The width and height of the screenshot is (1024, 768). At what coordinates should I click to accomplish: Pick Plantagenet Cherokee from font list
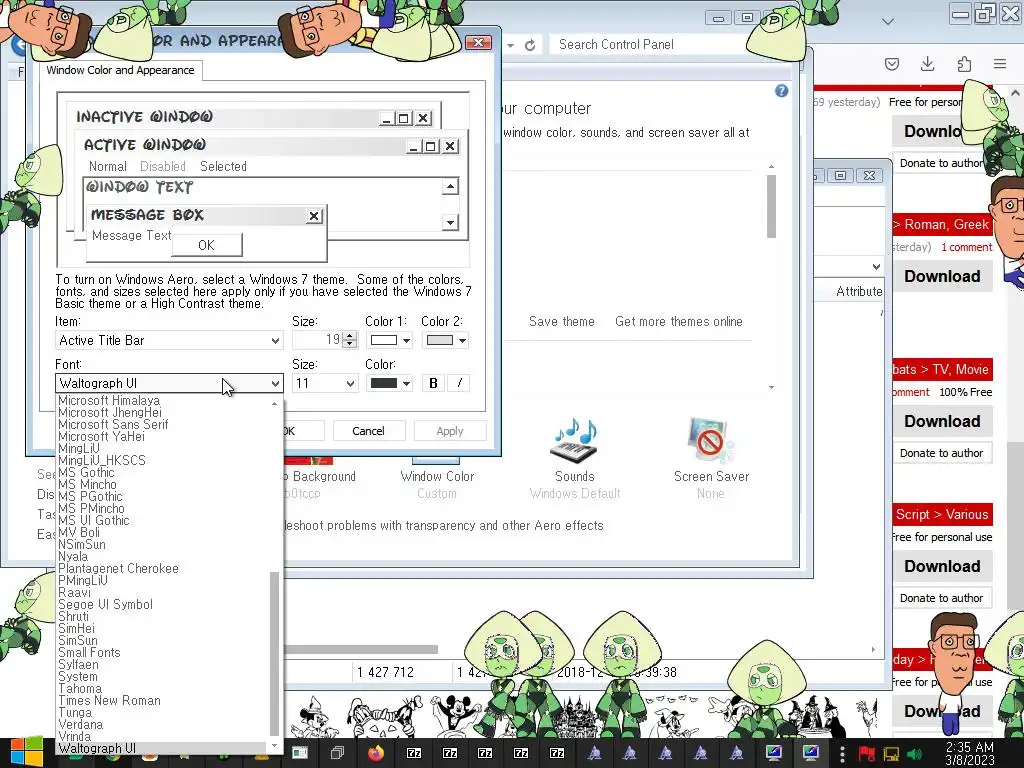[118, 569]
